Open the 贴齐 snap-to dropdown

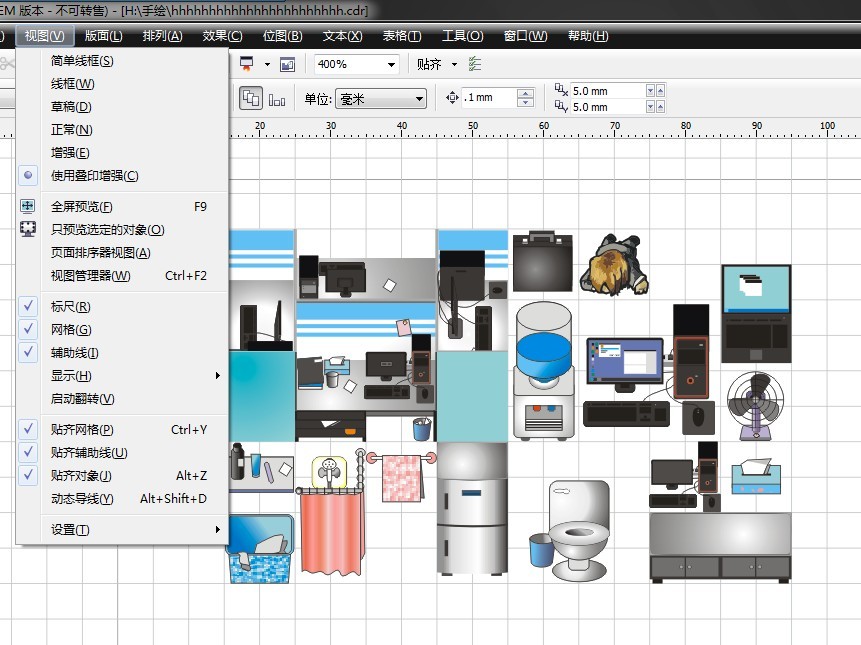pos(454,64)
